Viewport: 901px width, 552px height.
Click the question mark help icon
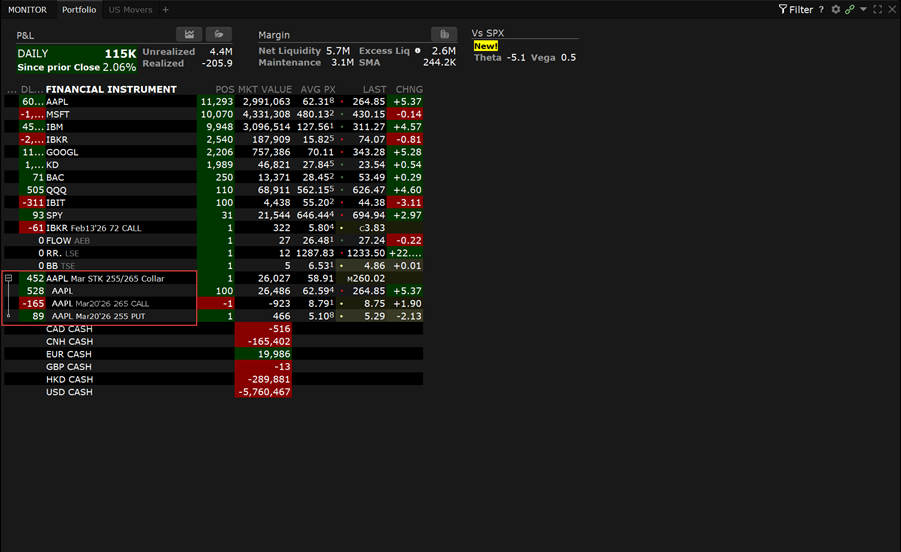821,9
